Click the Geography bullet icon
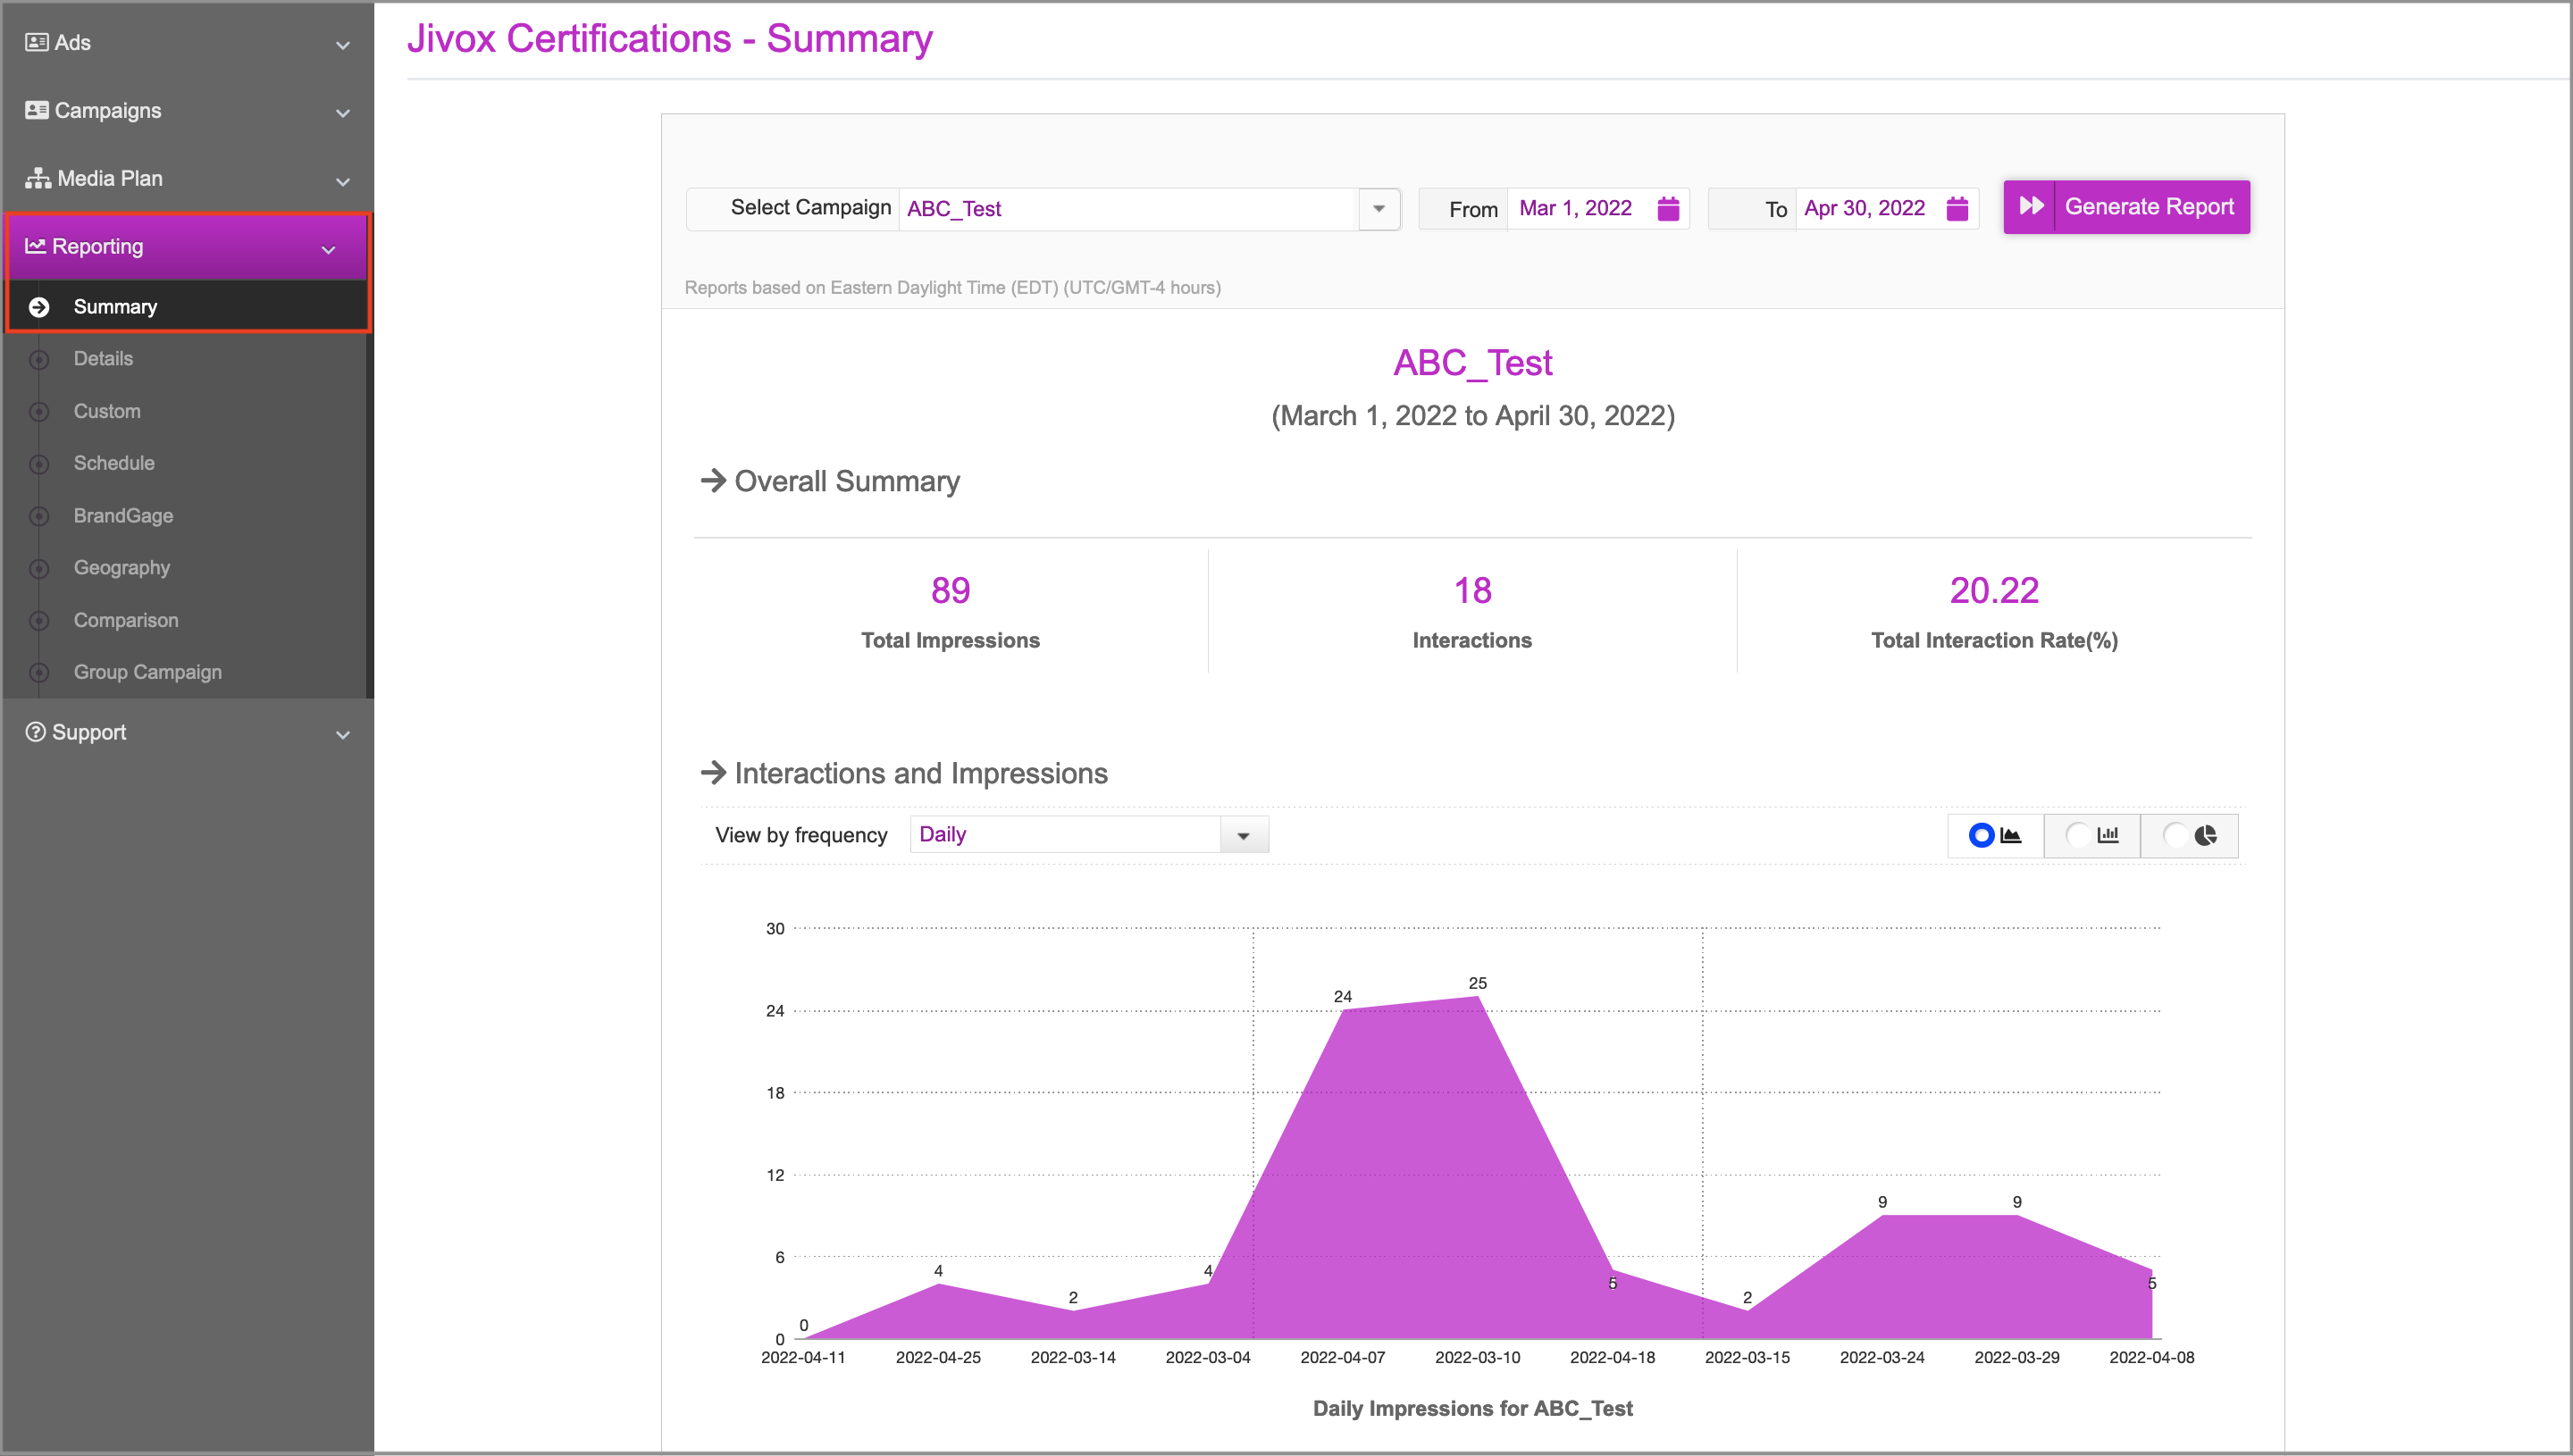 tap(39, 568)
